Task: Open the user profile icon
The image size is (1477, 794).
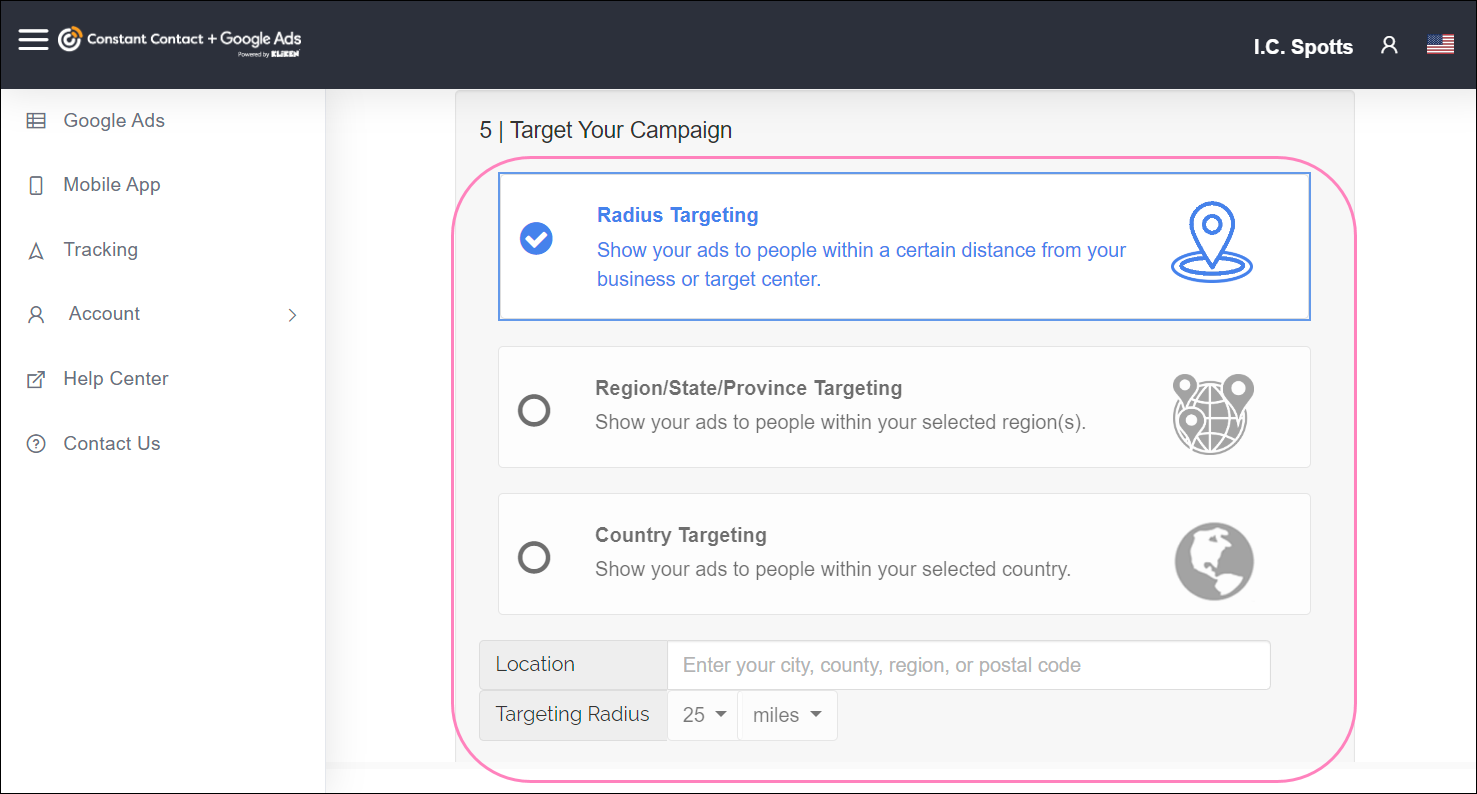Action: point(1389,45)
